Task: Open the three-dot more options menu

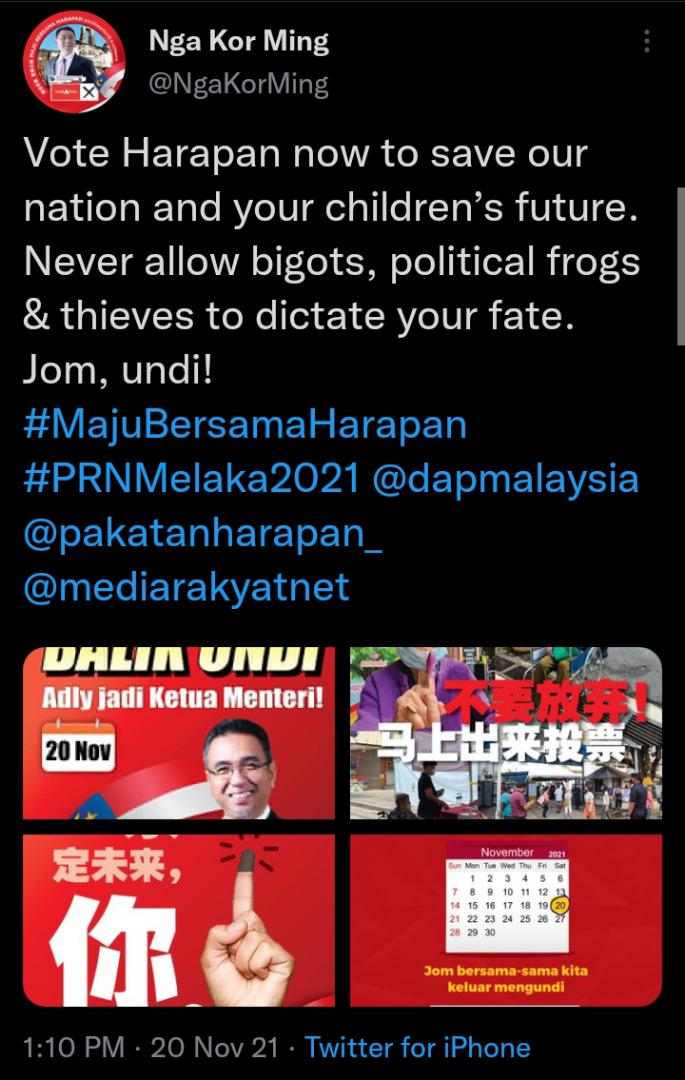Action: [x=646, y=41]
